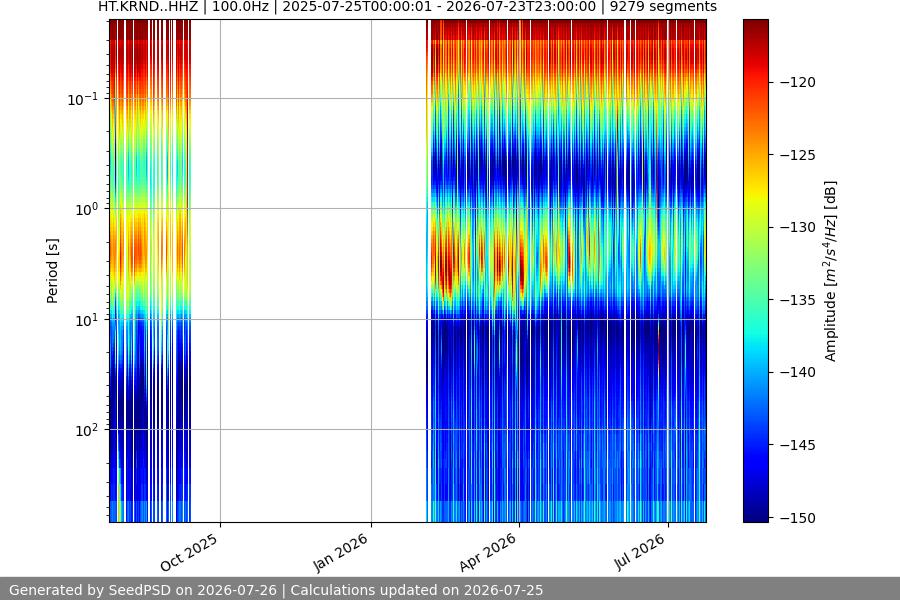The height and width of the screenshot is (600, 900).
Task: Click the -125 colorbar tick label
Action: pyautogui.click(x=797, y=155)
